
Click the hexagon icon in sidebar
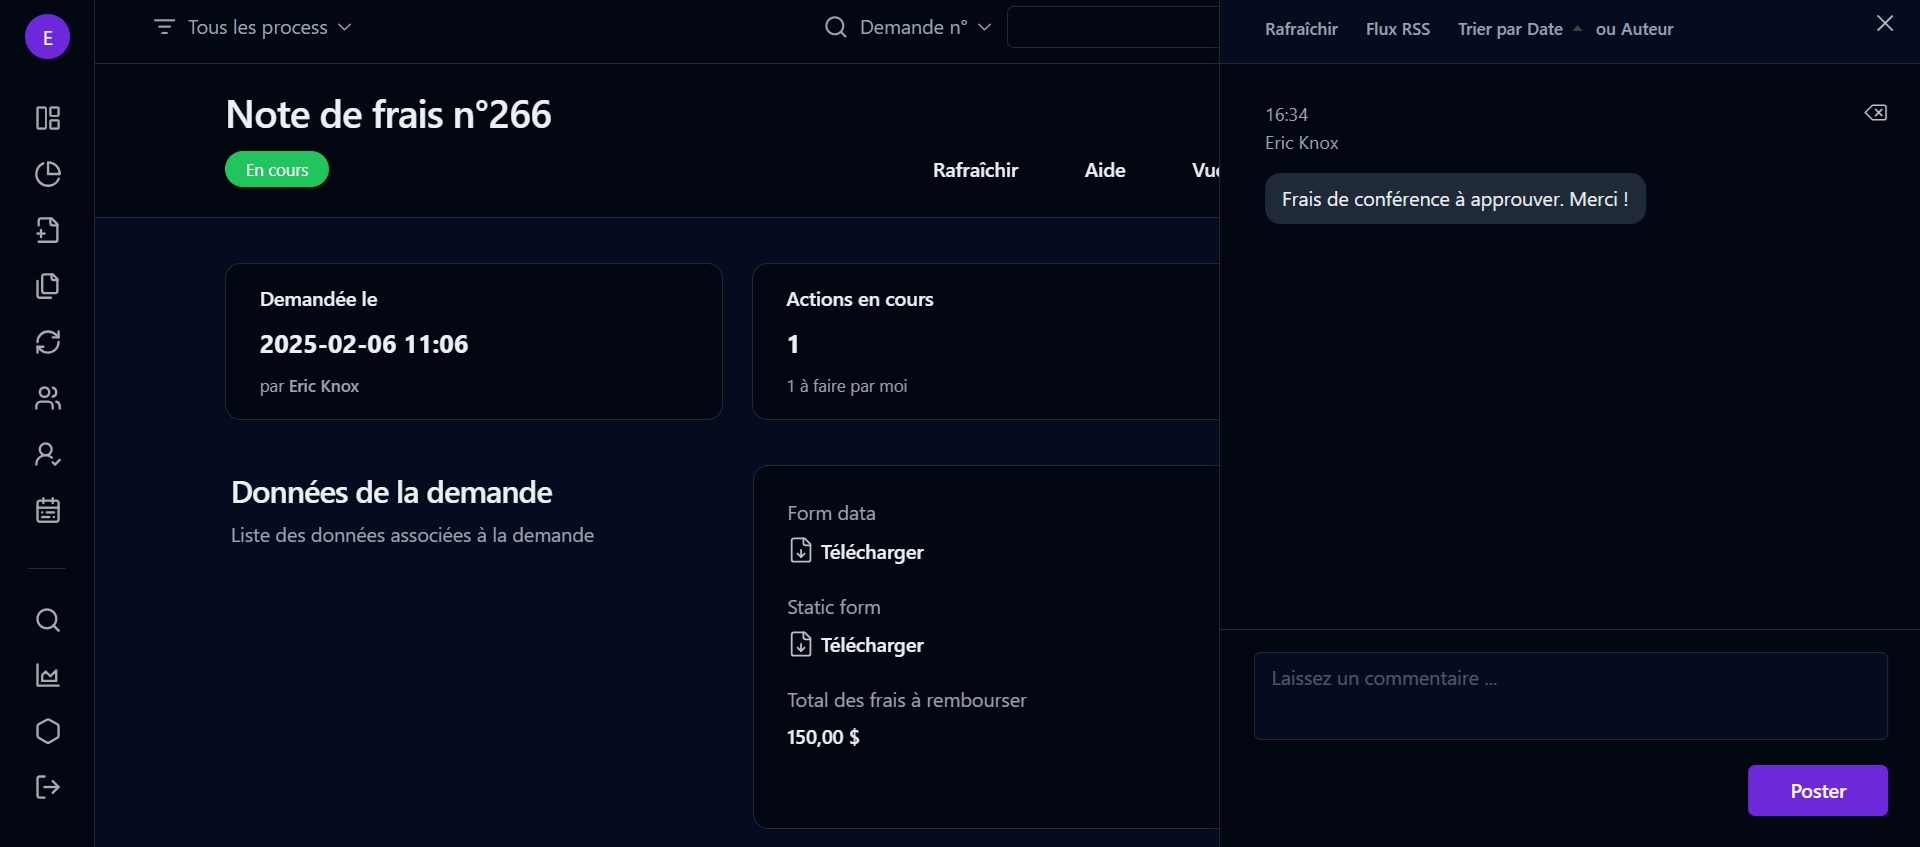48,731
